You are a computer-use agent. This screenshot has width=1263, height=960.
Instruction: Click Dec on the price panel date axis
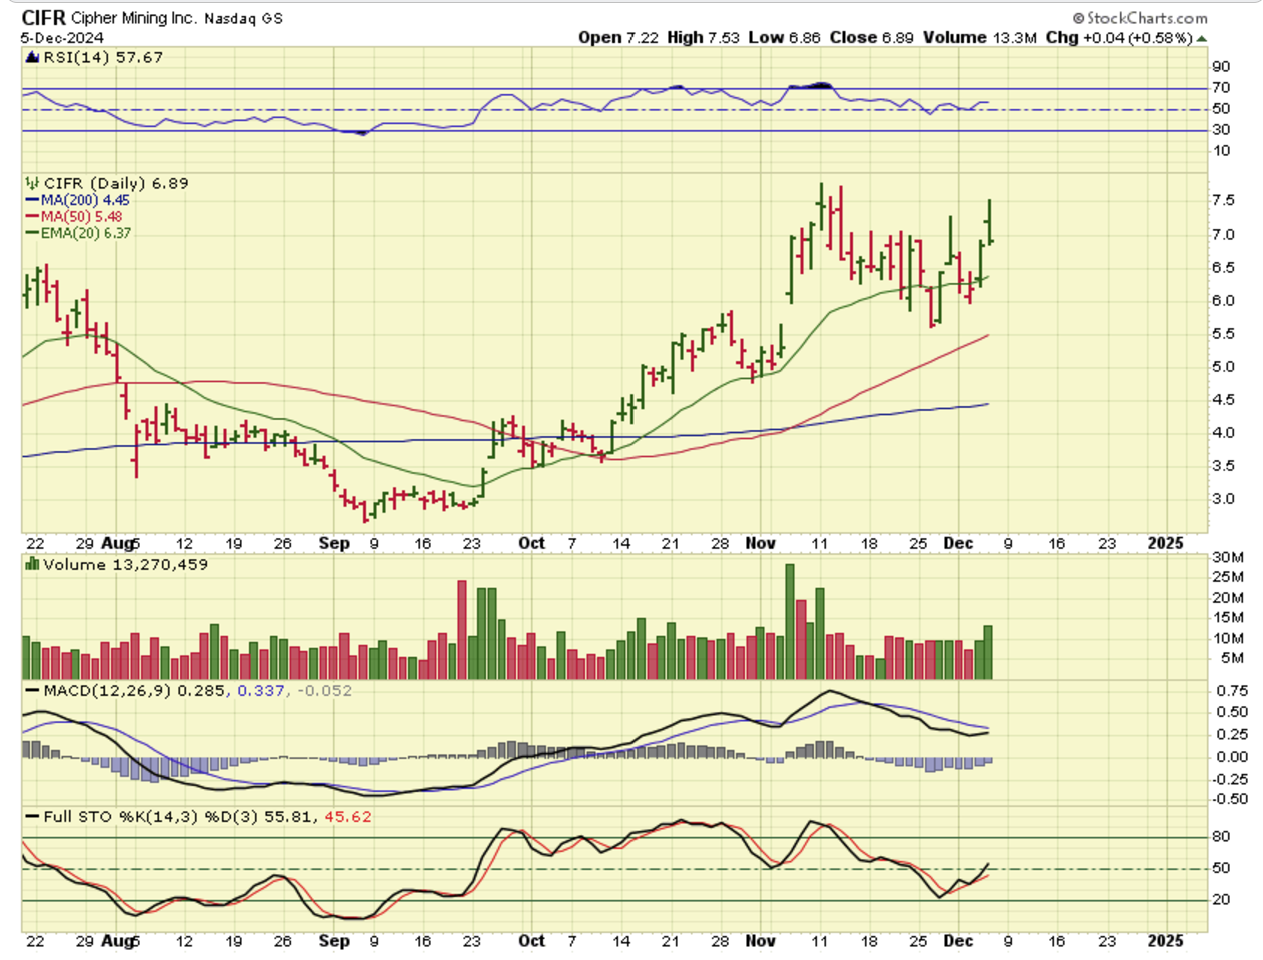click(958, 543)
